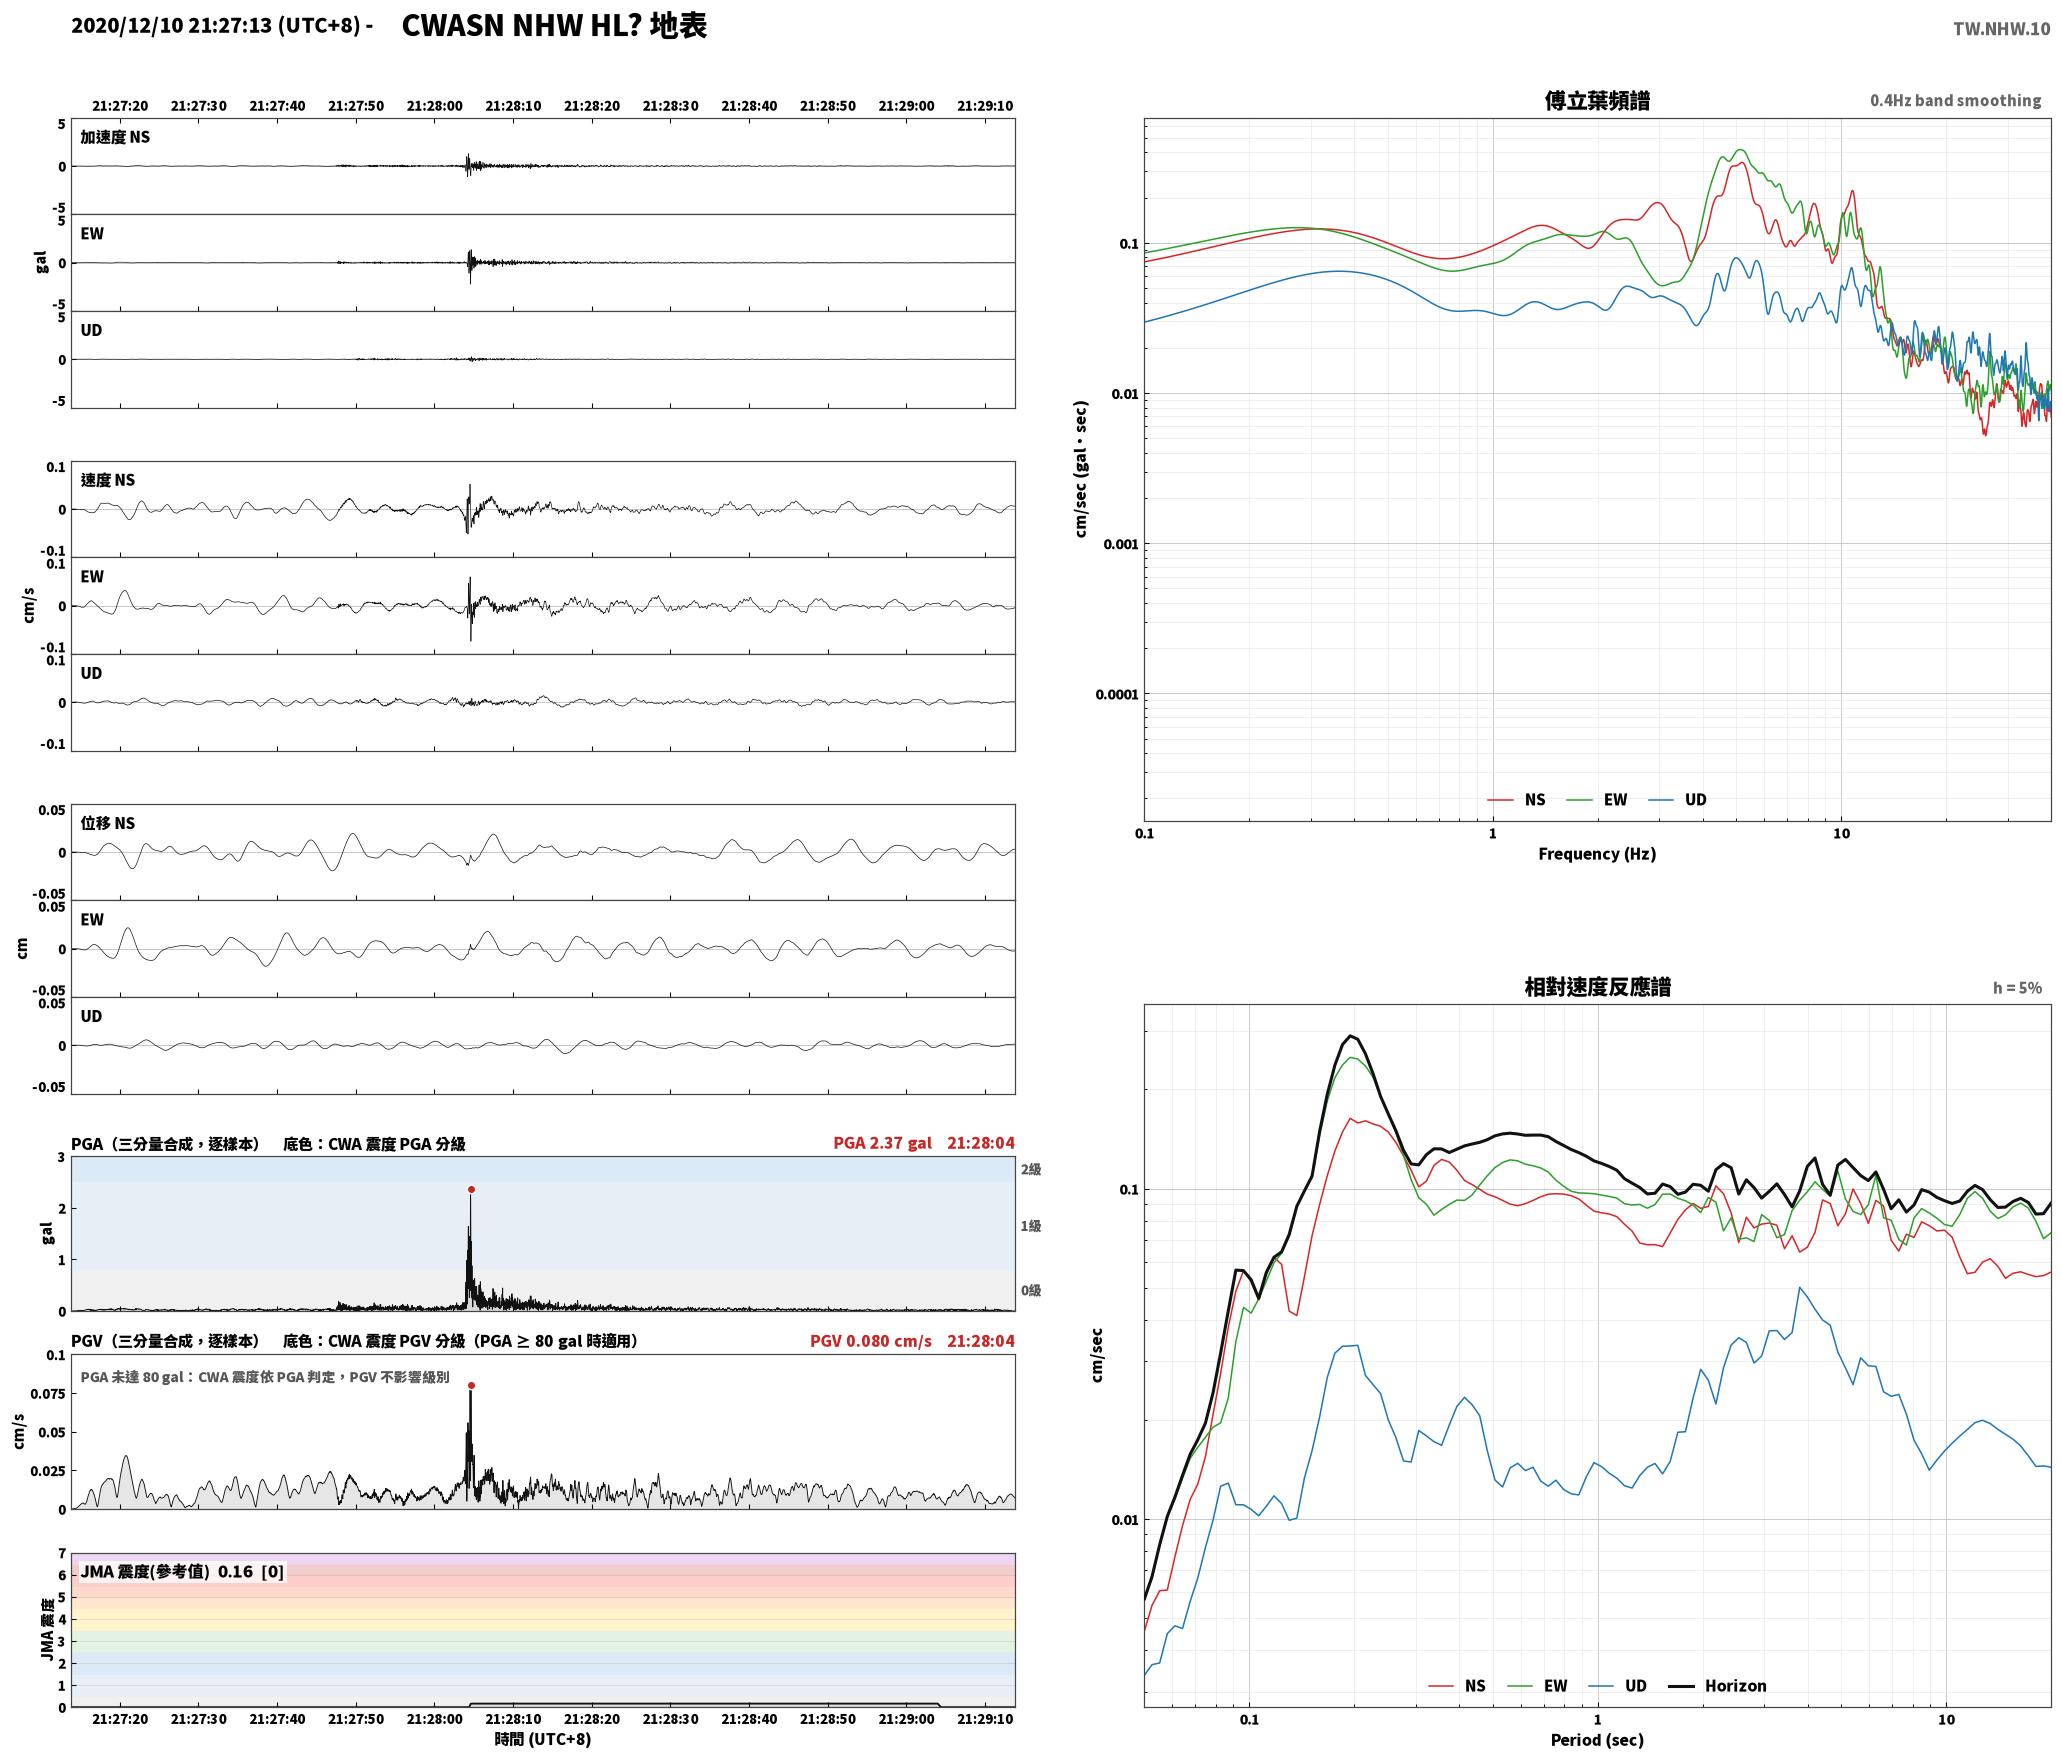Click the PGV 0.080 cm/s peak value label
The width and height of the screenshot is (2062, 1760).
[x=870, y=1341]
